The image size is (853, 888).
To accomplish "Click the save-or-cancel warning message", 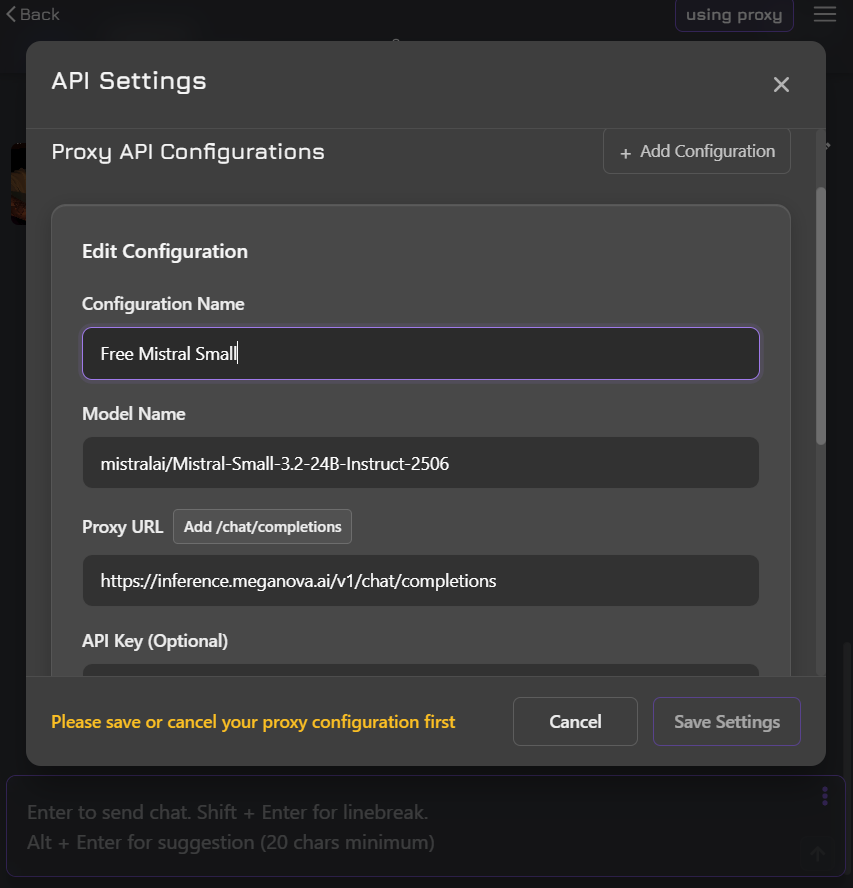I will point(253,722).
